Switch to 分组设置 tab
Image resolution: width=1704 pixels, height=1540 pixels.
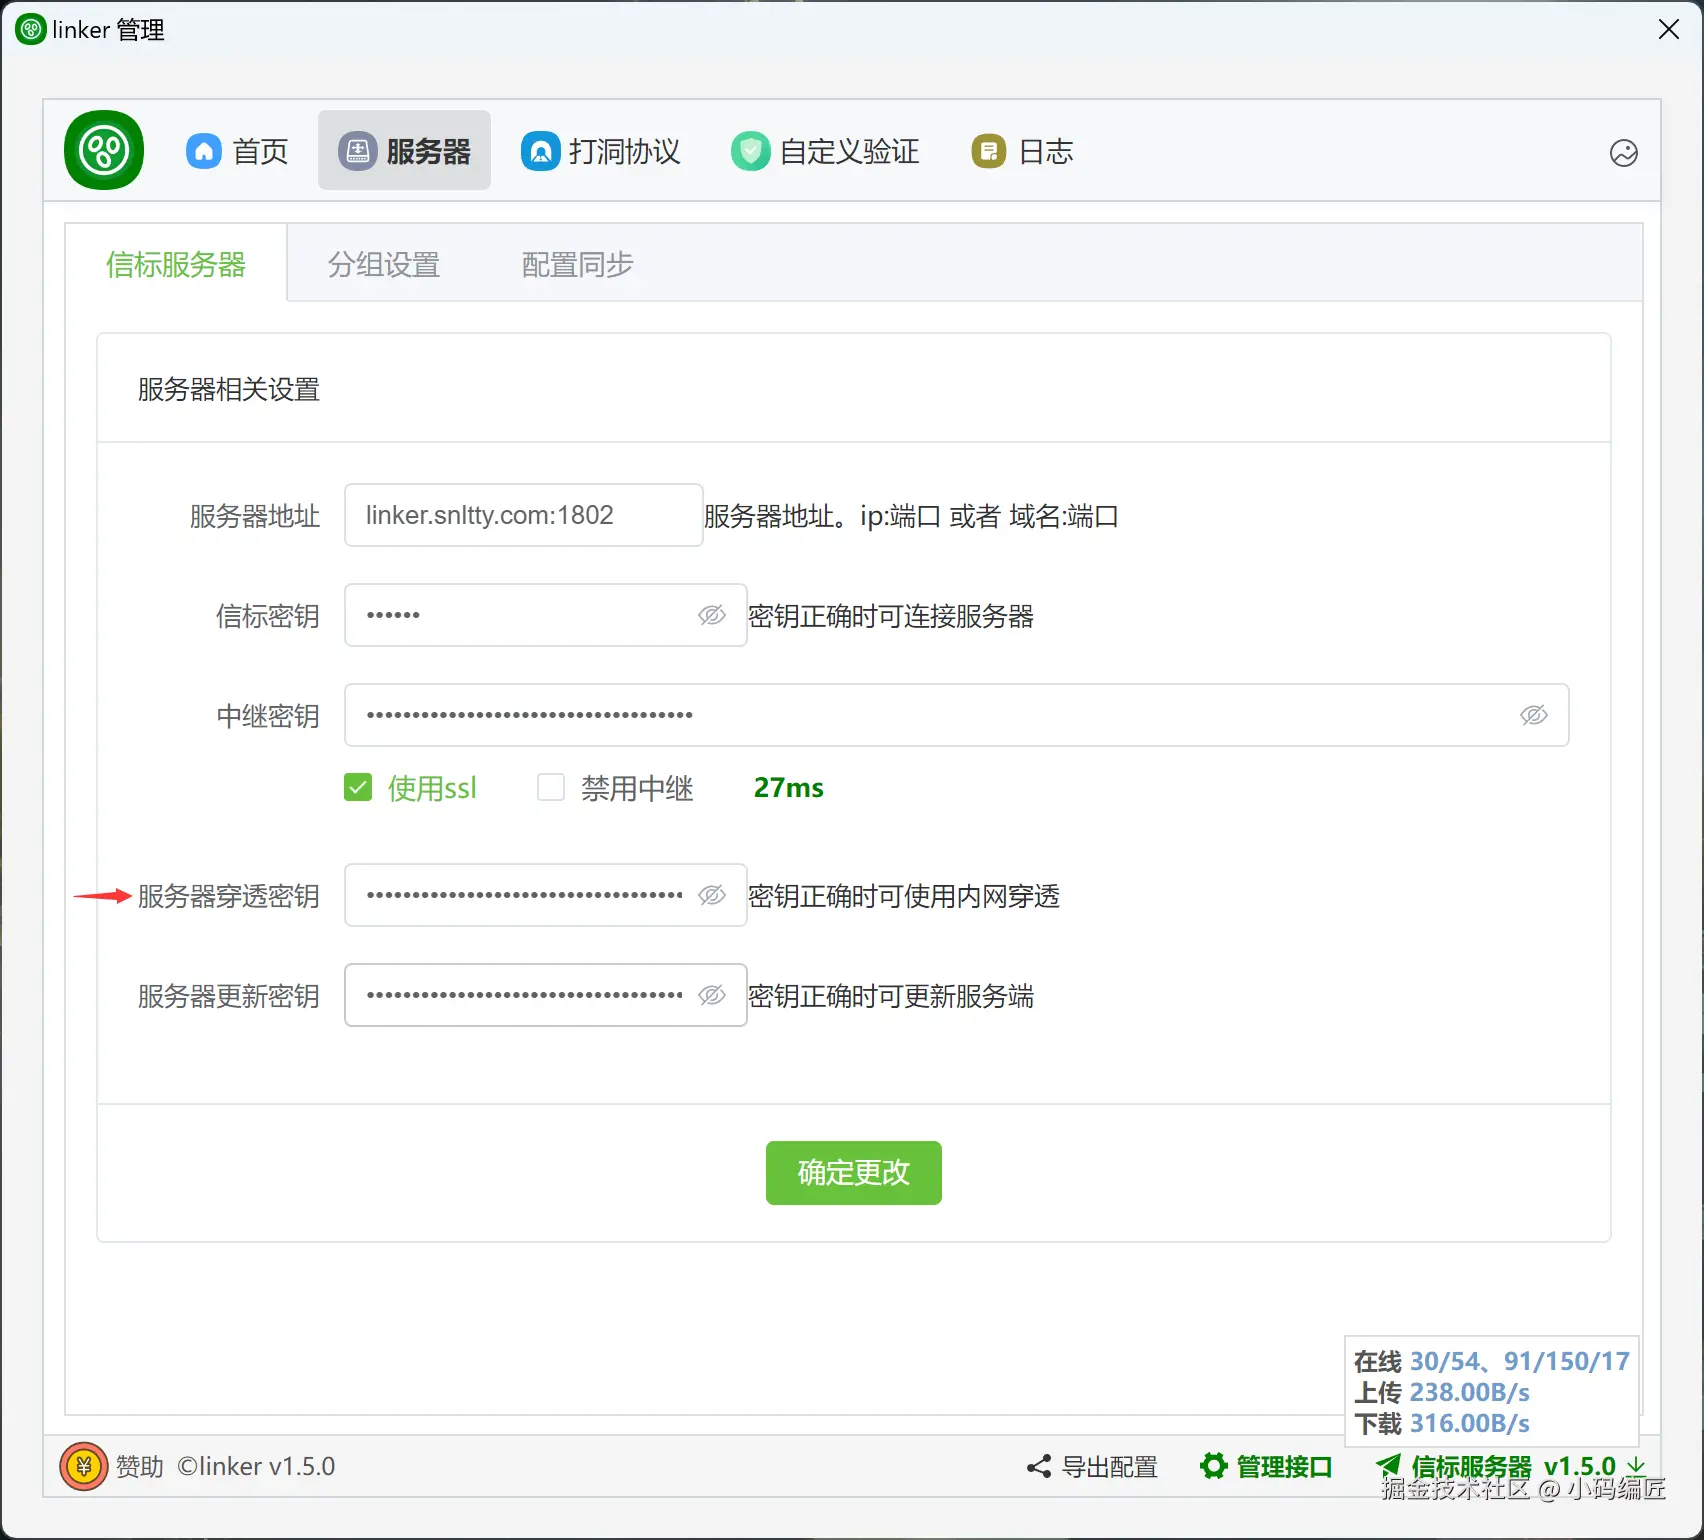point(384,264)
